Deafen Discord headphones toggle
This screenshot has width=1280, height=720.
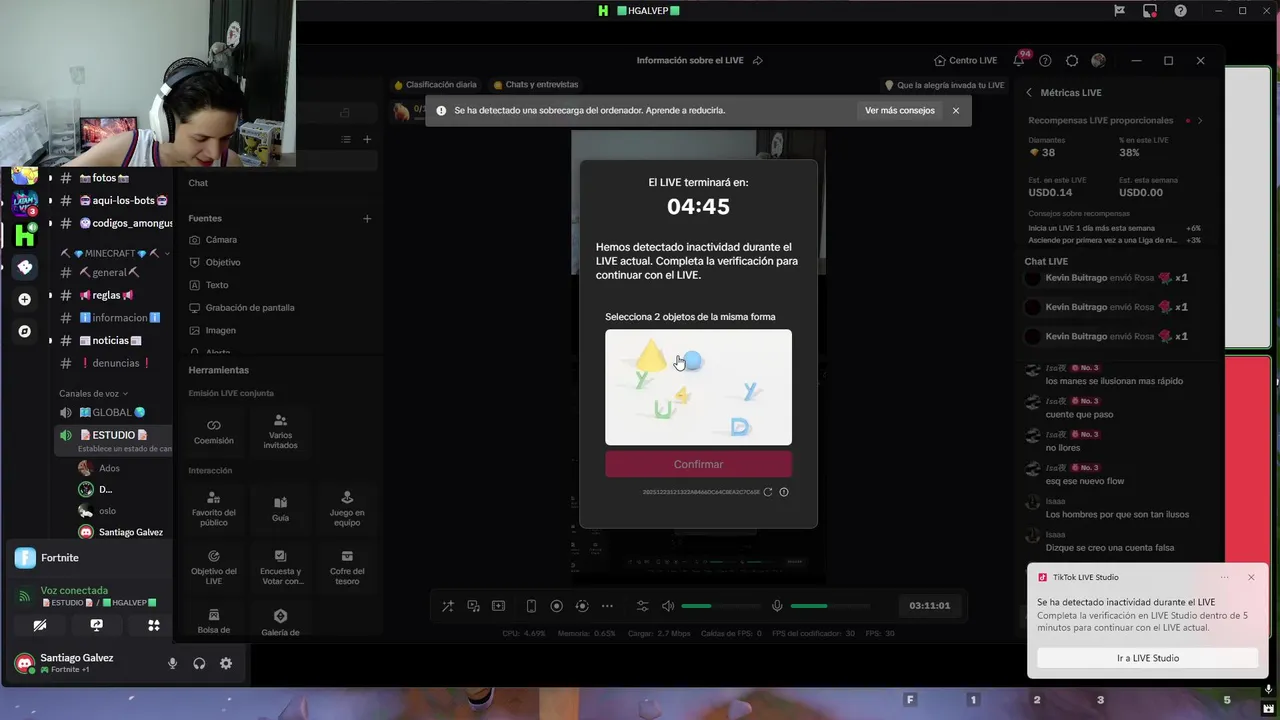point(199,663)
